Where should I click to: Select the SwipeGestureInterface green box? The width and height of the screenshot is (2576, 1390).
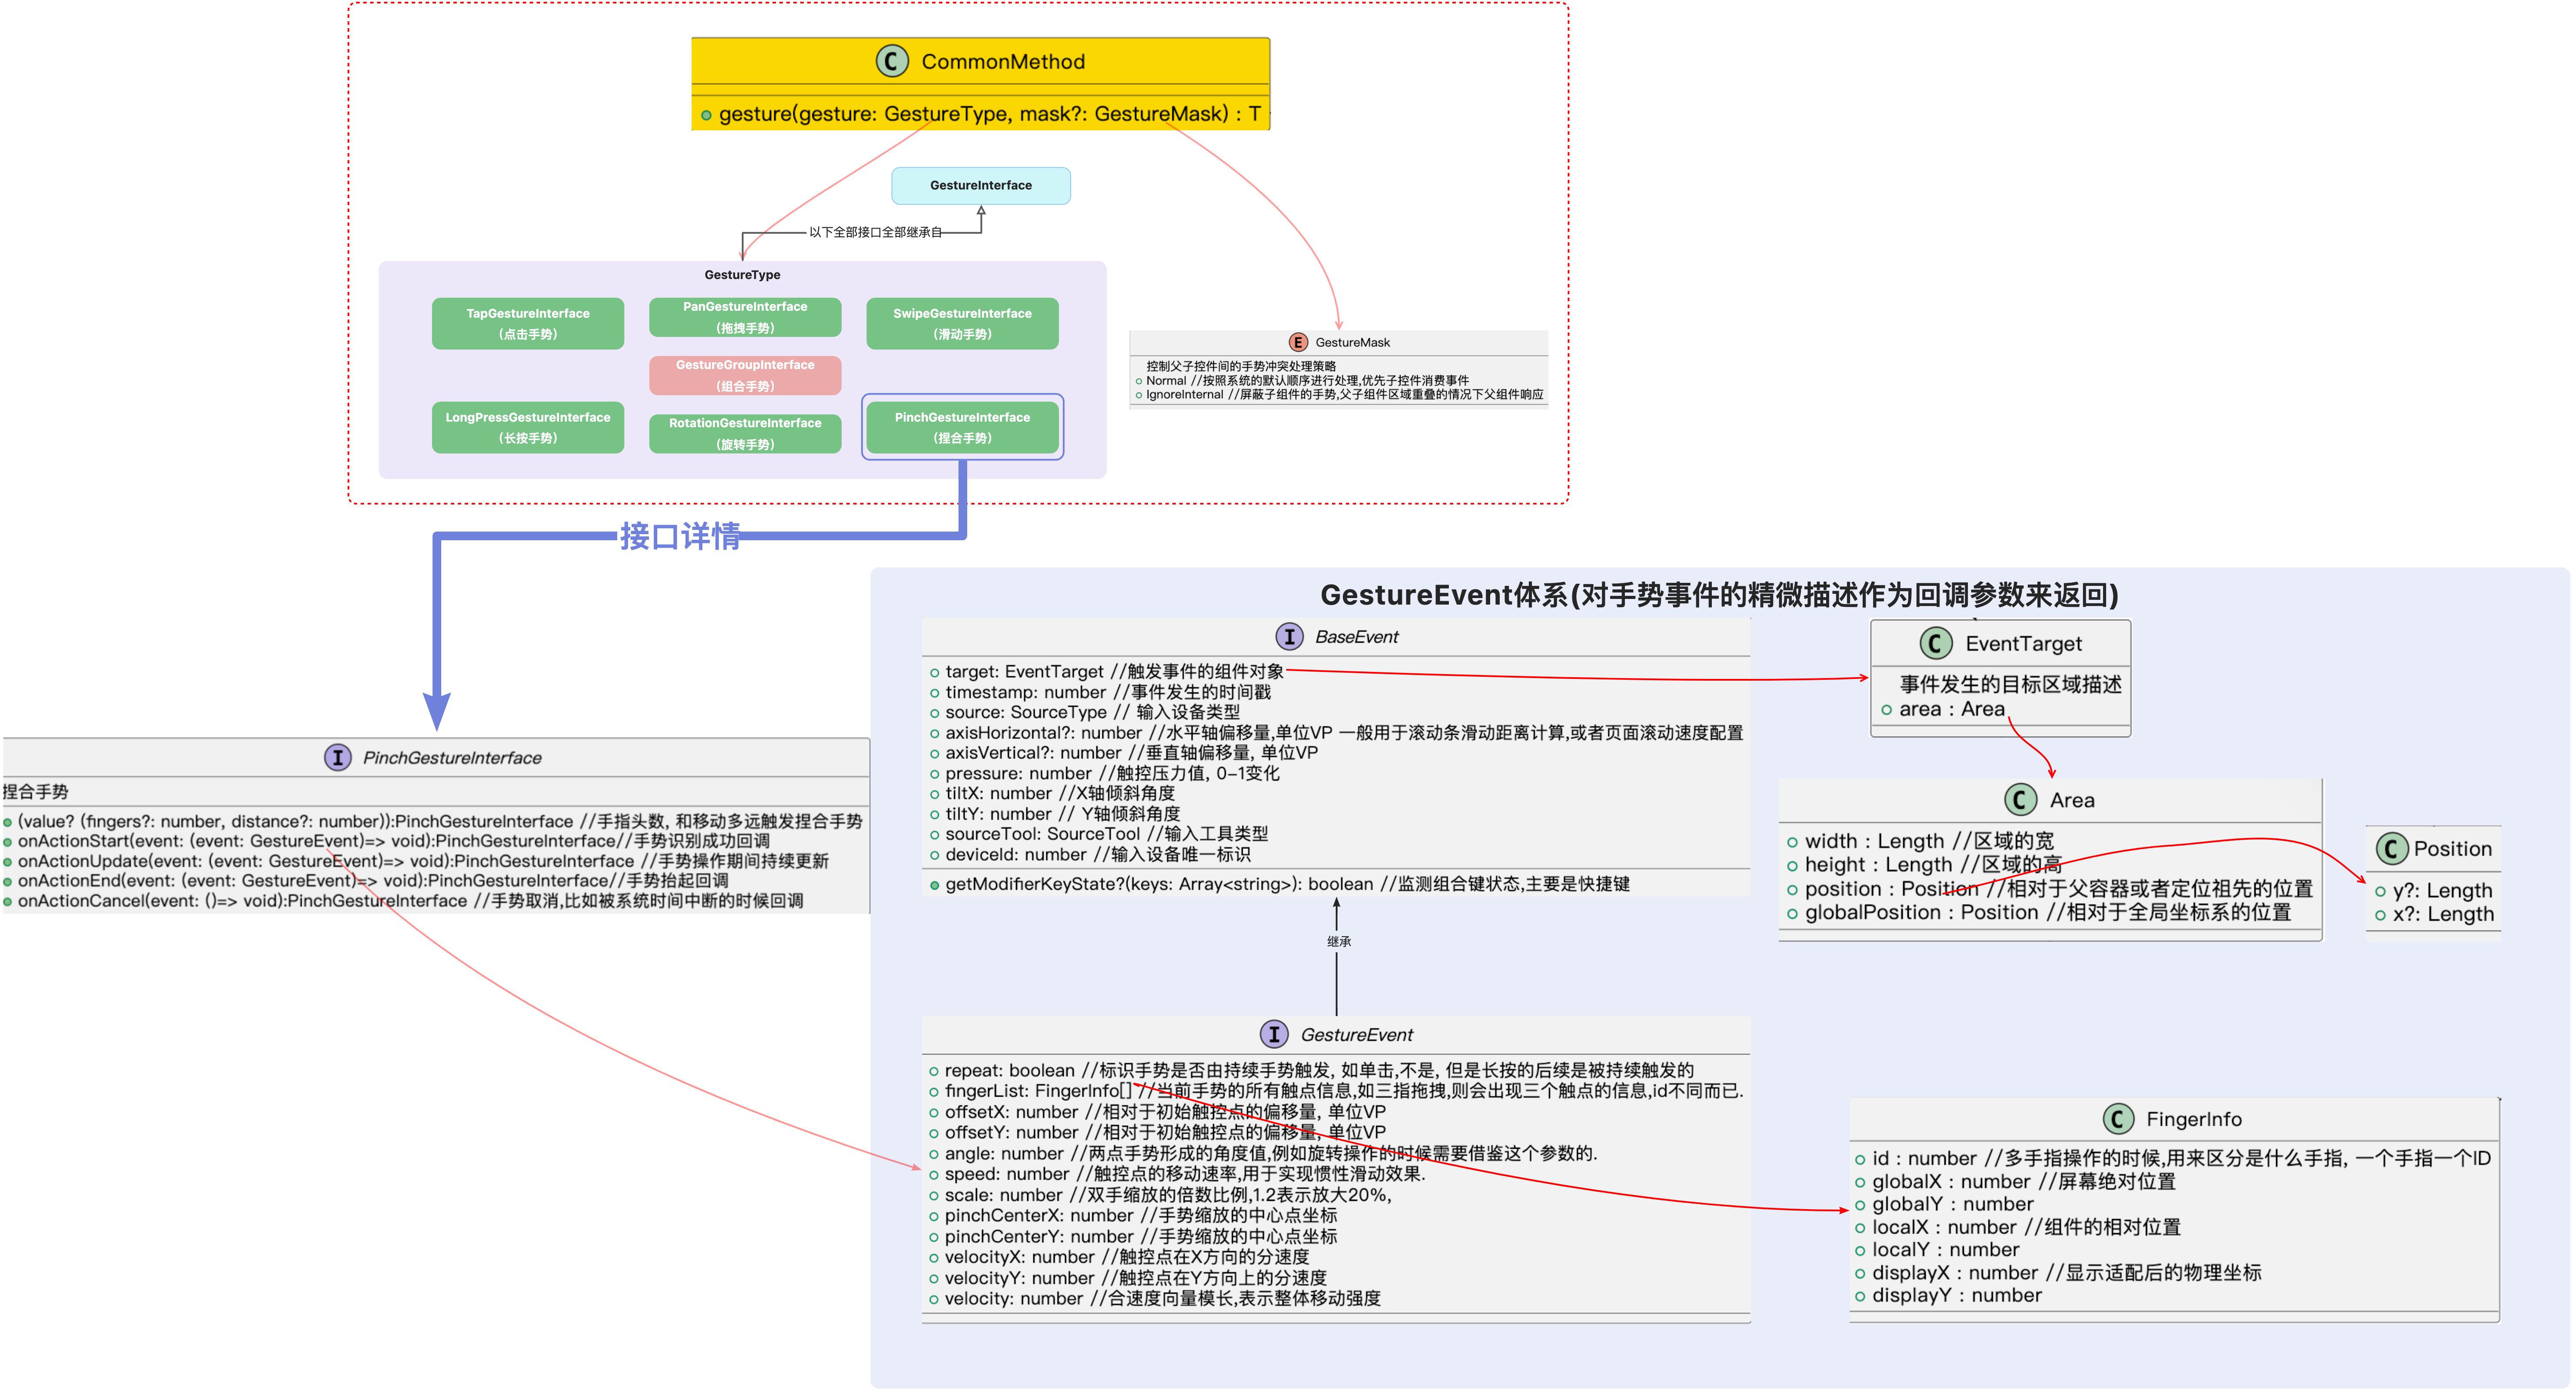tap(962, 323)
